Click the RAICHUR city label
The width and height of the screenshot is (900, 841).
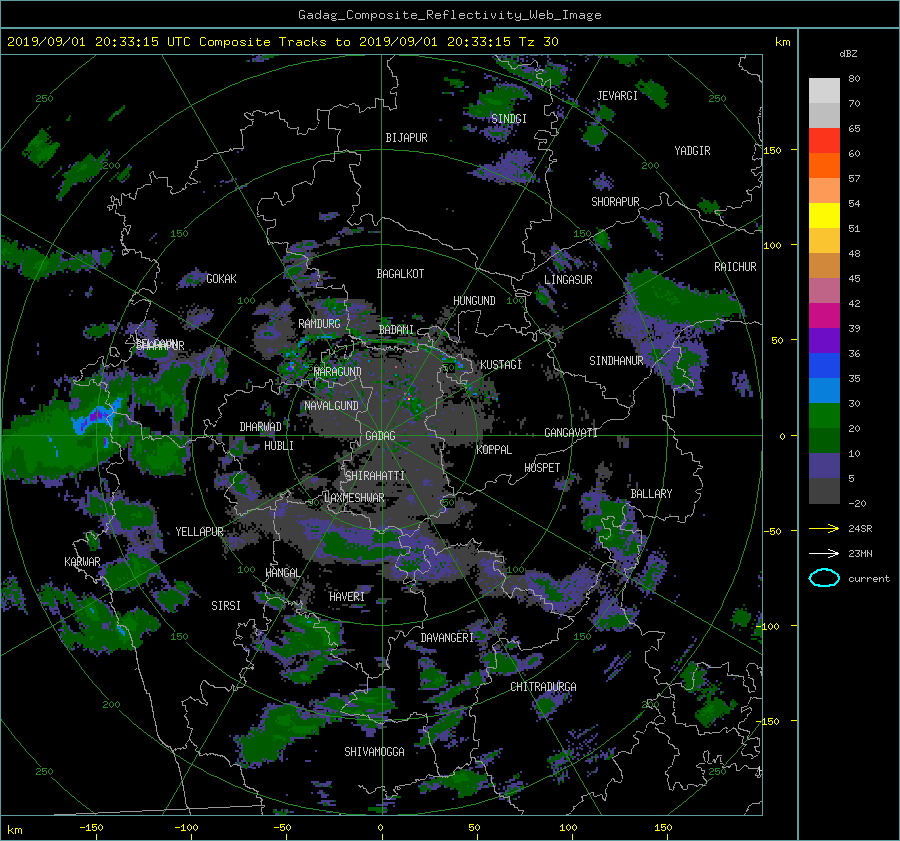point(735,267)
